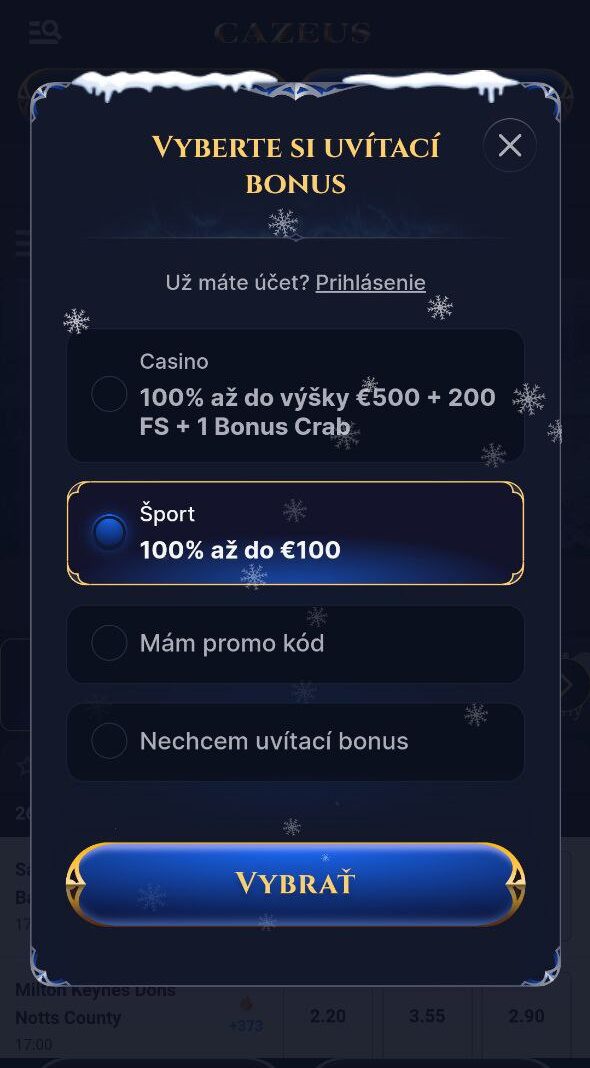
Task: Choose the Nechcem uvítací bonus option
Action: pos(296,741)
